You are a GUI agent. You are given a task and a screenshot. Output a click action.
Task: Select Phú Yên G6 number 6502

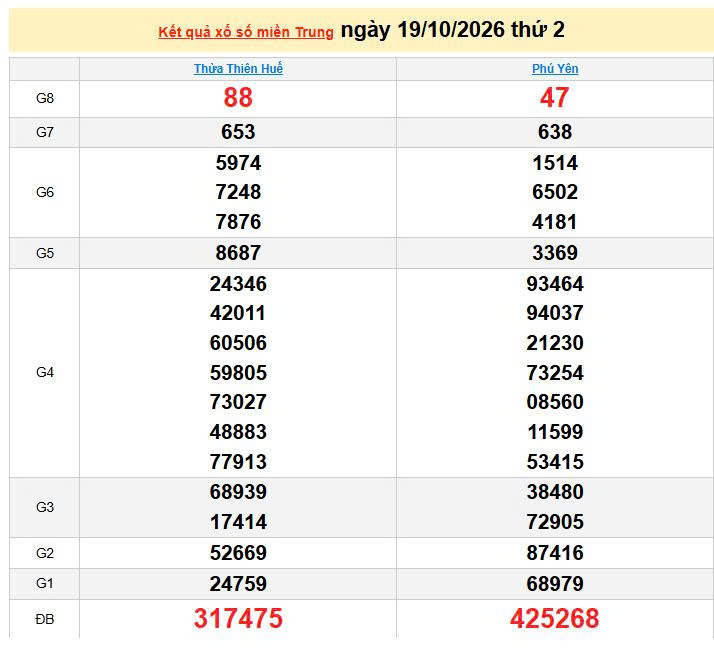pos(555,192)
